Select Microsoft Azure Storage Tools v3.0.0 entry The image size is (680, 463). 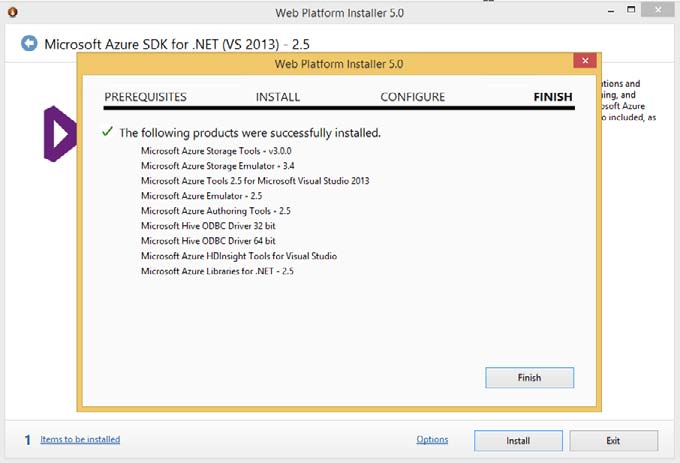pyautogui.click(x=202, y=151)
